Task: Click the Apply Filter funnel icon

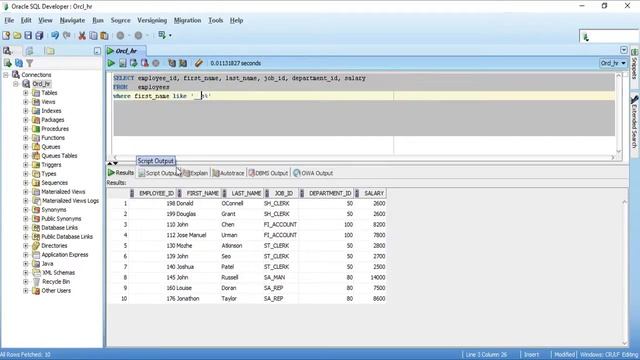Action: click(29, 63)
